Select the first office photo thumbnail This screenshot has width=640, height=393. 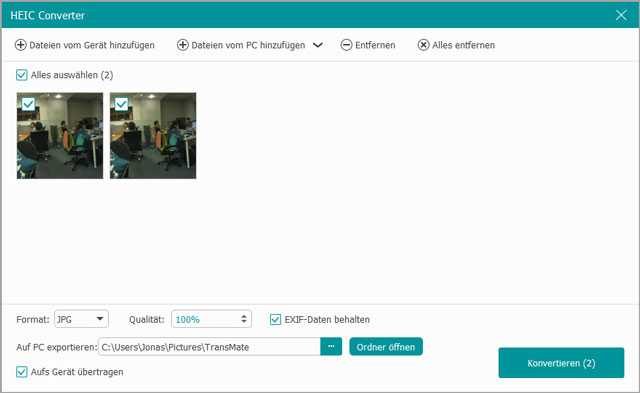[60, 135]
